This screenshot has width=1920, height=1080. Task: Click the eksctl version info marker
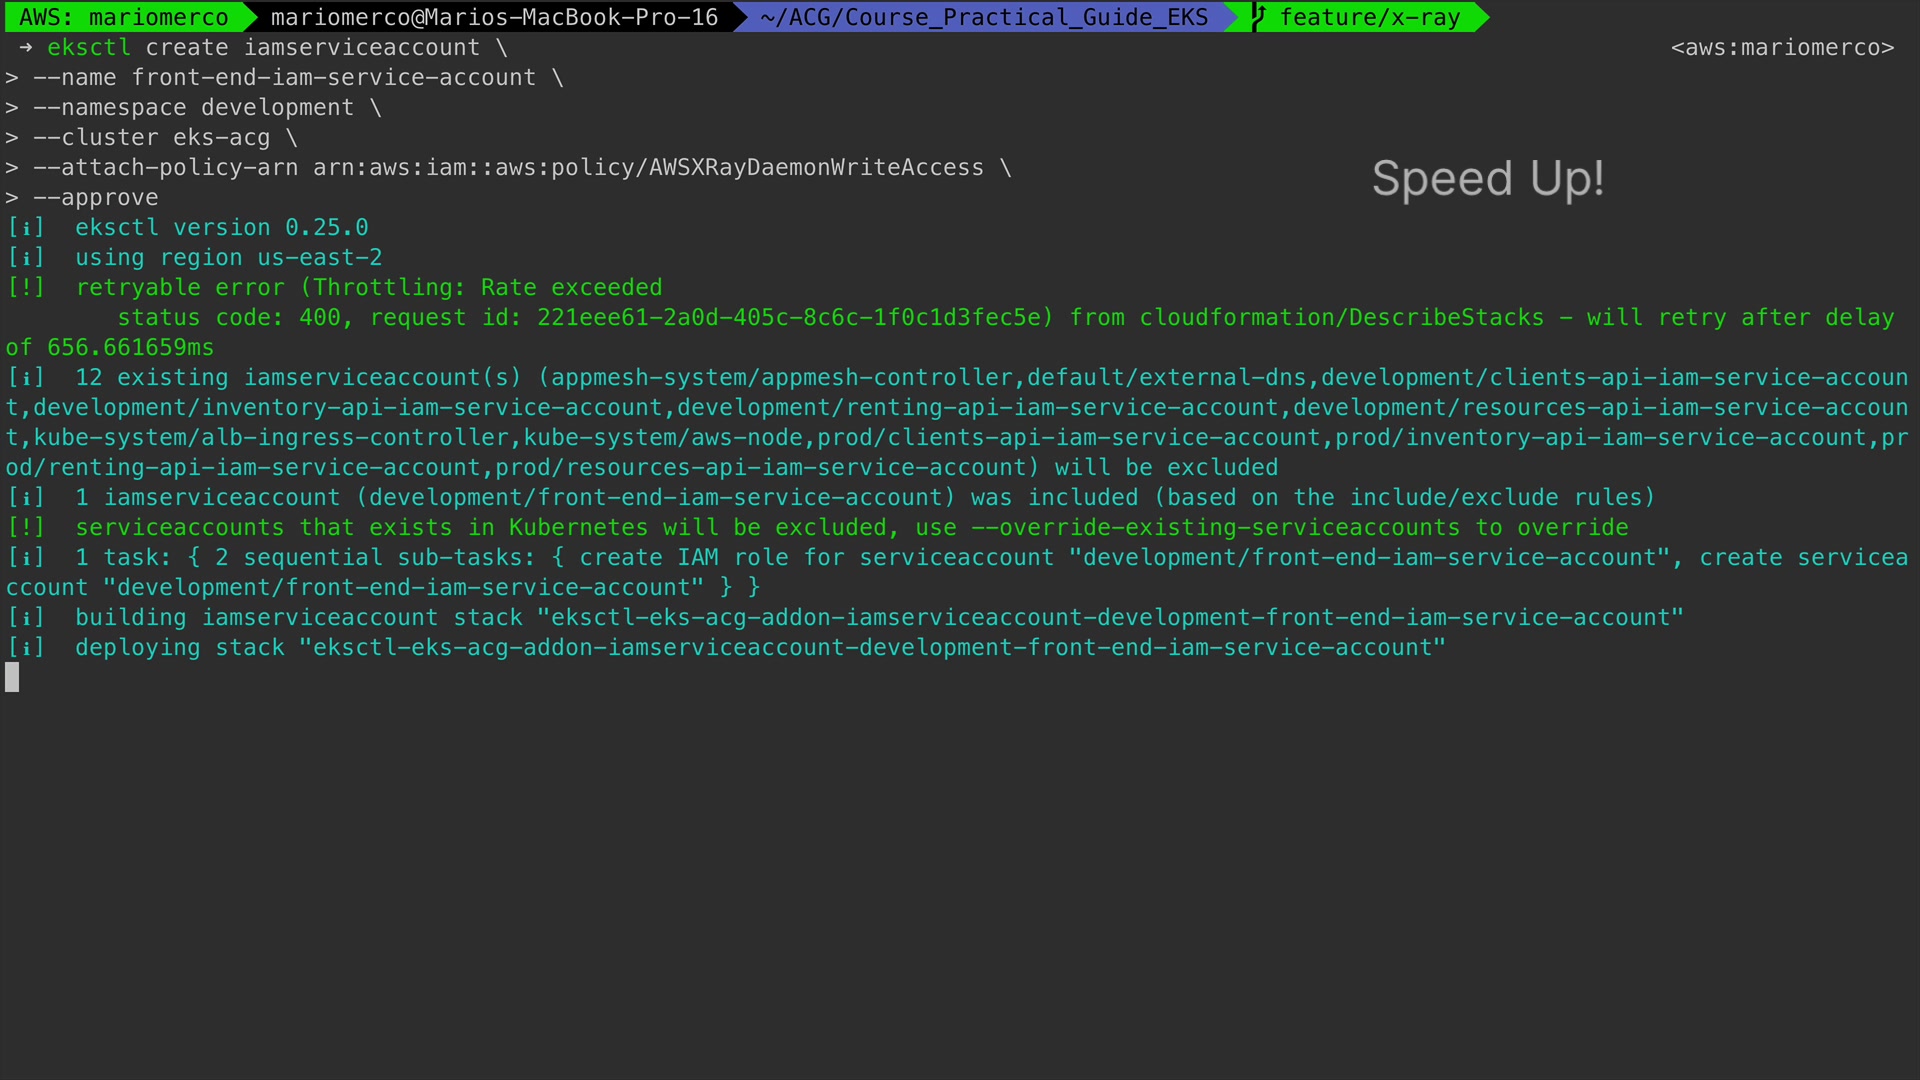tap(26, 228)
